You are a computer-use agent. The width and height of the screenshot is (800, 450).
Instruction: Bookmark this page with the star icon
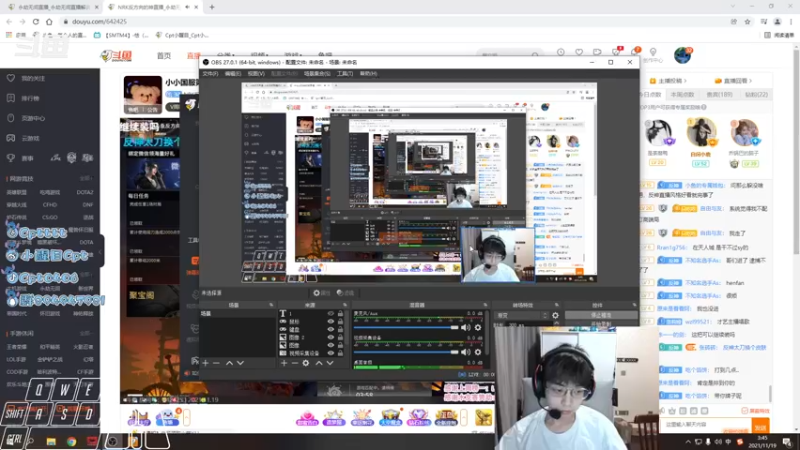point(747,21)
